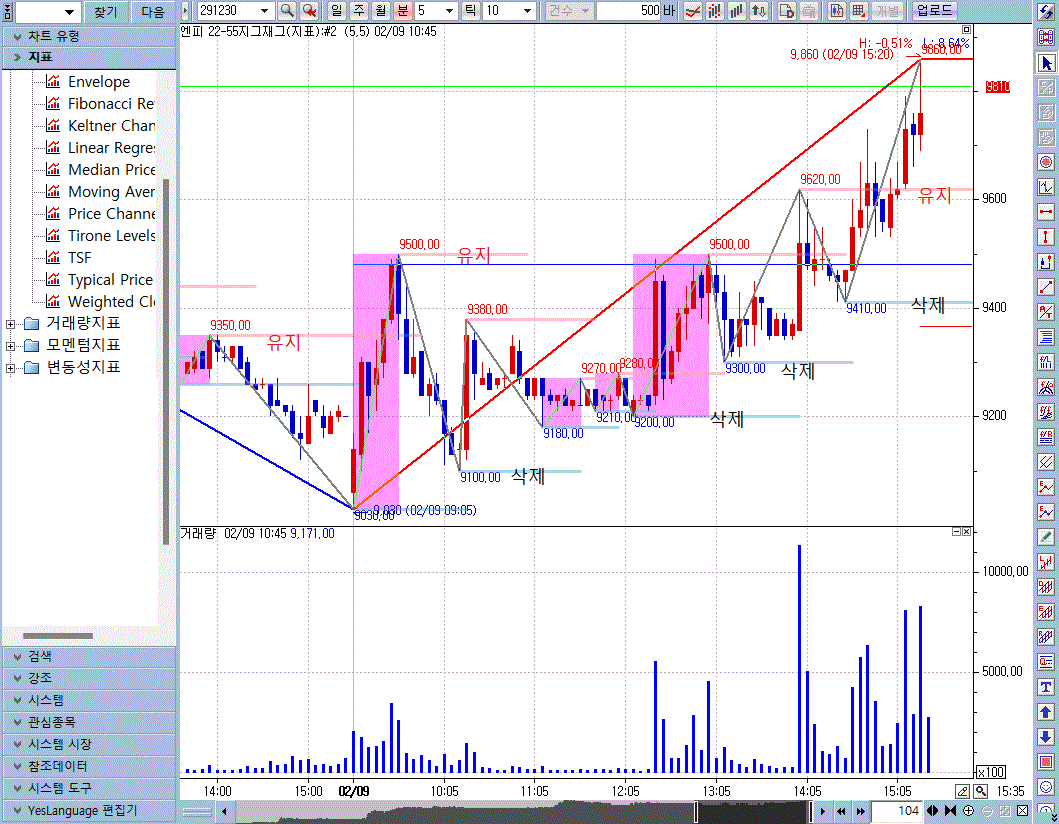The height and width of the screenshot is (824, 1059).
Task: Expand the 모멘텀지표 tree folder
Action: [12, 346]
